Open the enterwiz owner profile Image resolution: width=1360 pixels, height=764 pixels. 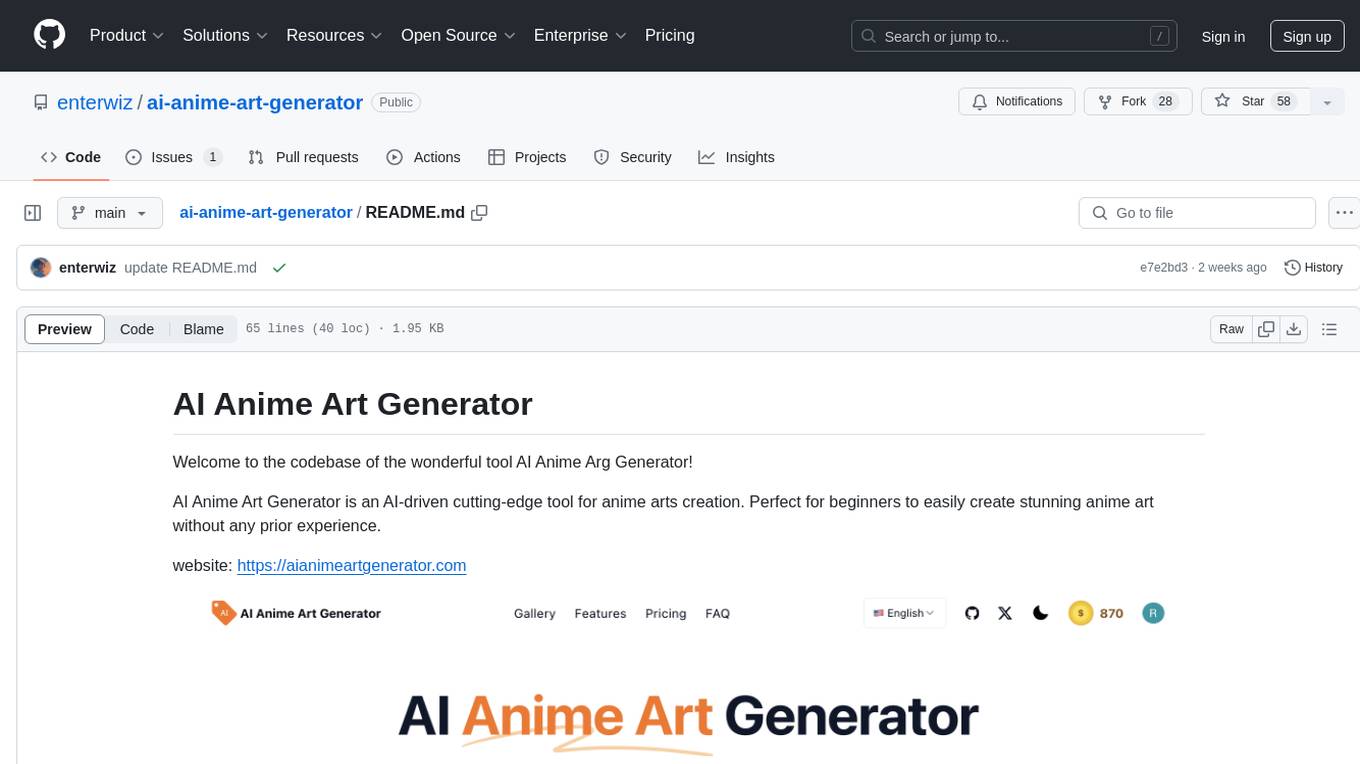click(95, 102)
